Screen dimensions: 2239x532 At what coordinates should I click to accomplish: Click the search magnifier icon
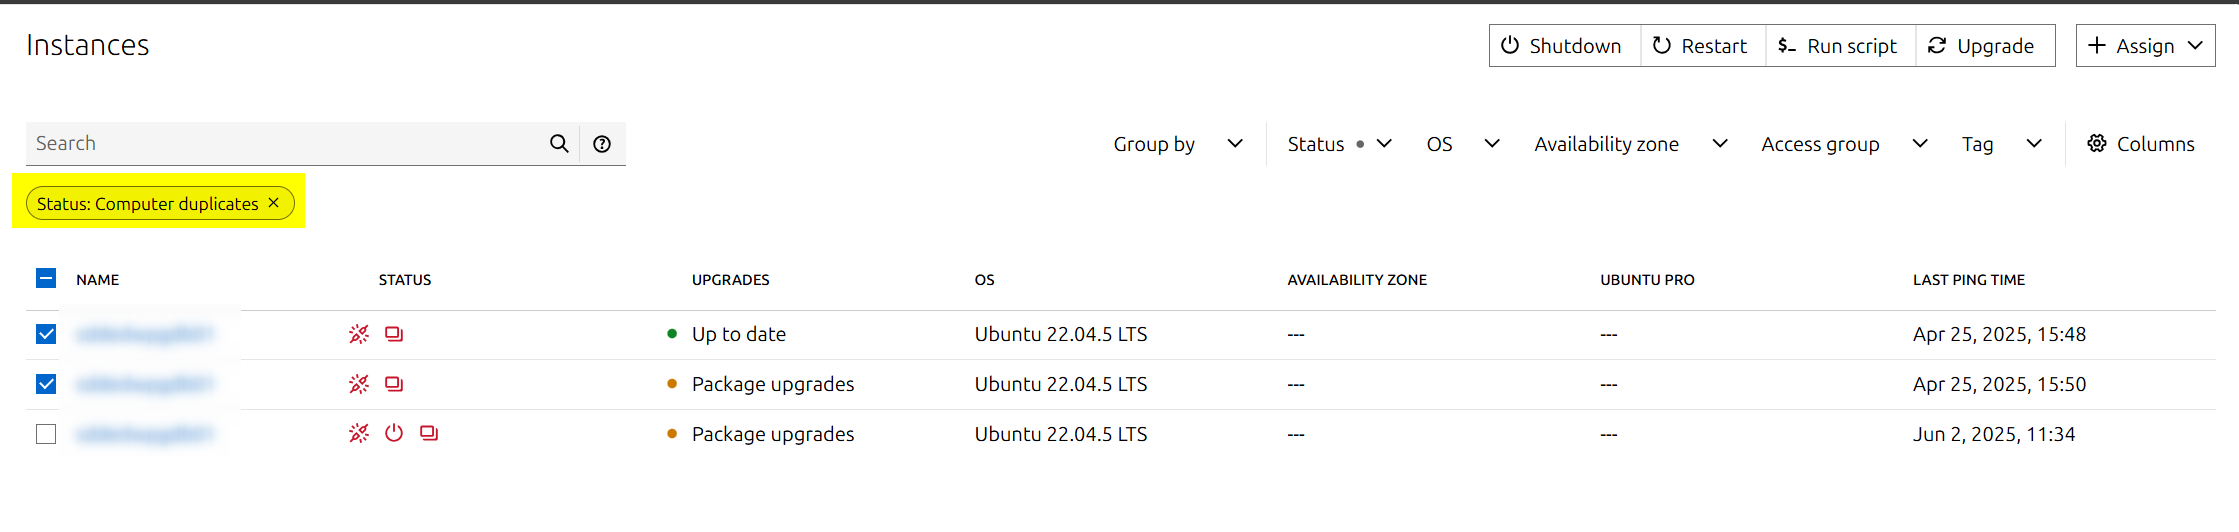point(559,144)
